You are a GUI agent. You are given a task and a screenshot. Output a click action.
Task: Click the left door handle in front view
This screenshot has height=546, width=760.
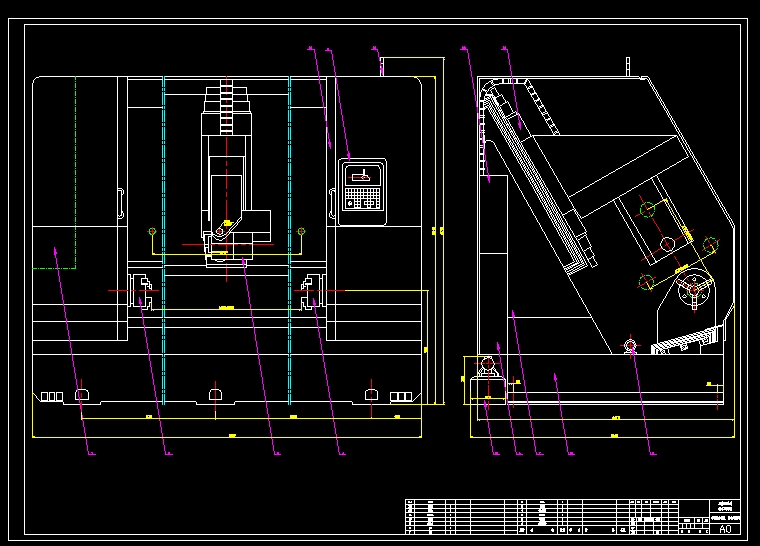[x=121, y=204]
